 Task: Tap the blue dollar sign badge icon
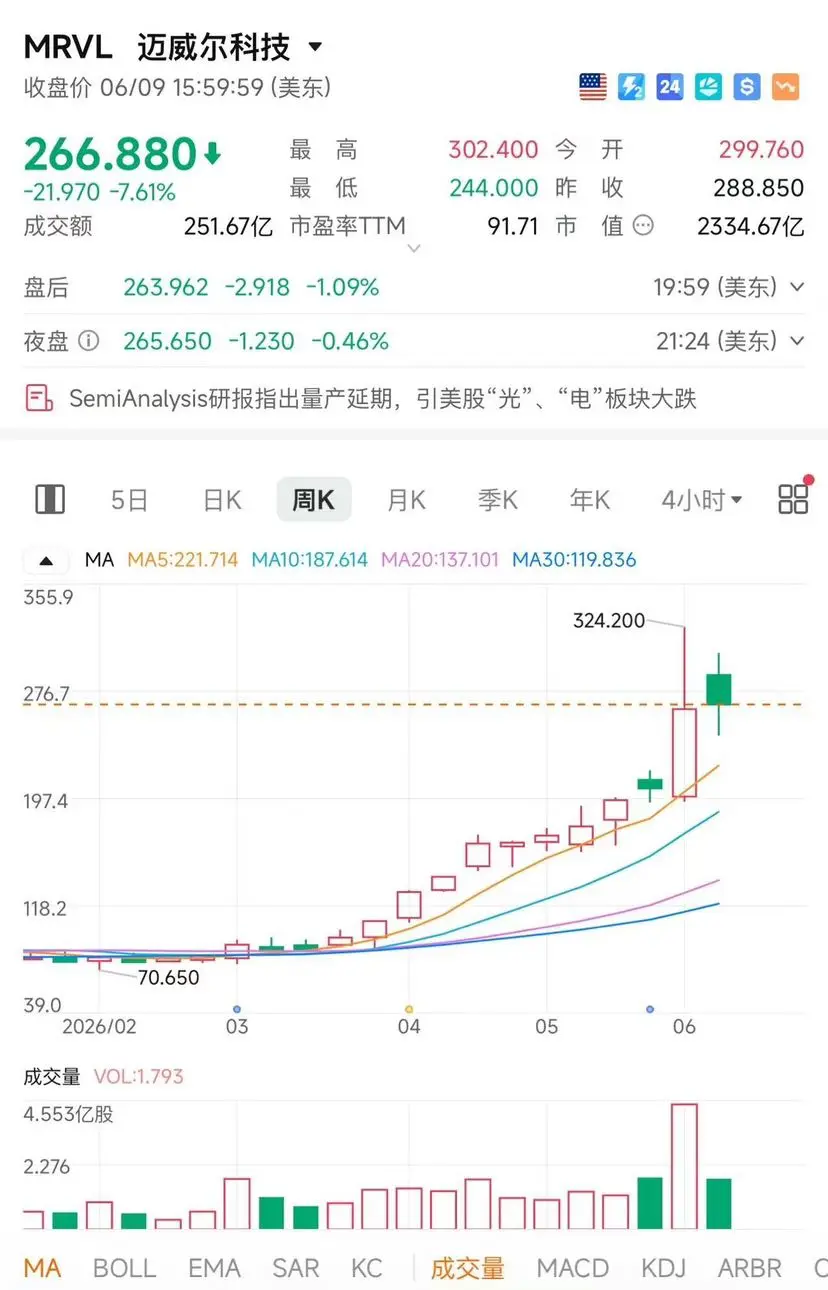(746, 87)
